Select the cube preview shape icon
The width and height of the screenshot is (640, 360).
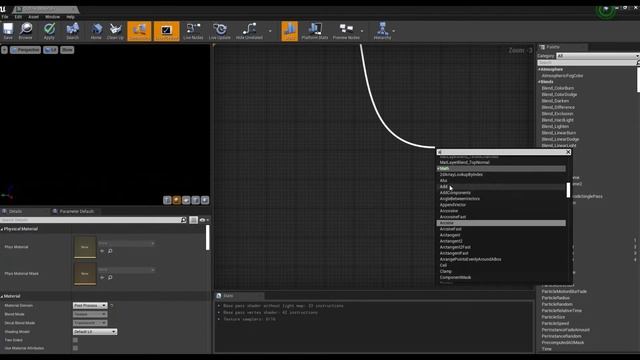(196, 200)
